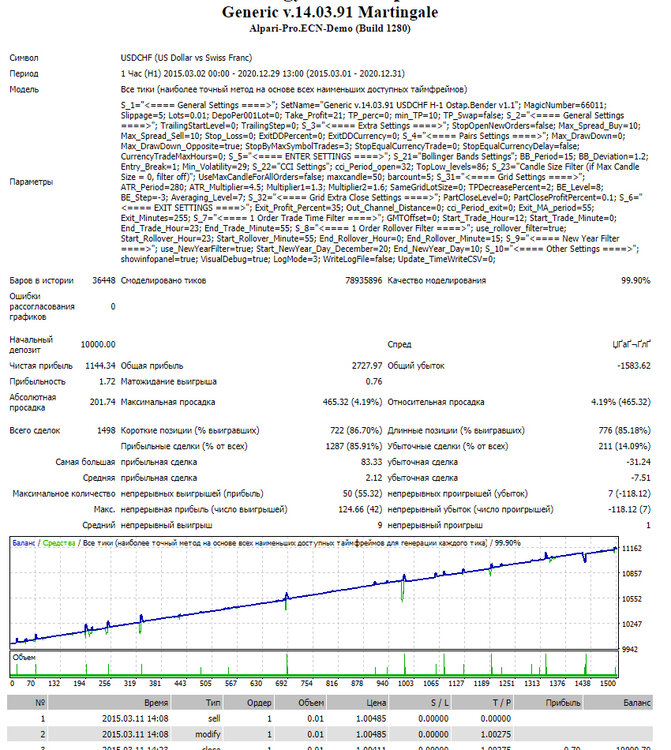This screenshot has height=750, width=671.
Task: Click the balance chart axis label 11162
Action: (x=632, y=549)
